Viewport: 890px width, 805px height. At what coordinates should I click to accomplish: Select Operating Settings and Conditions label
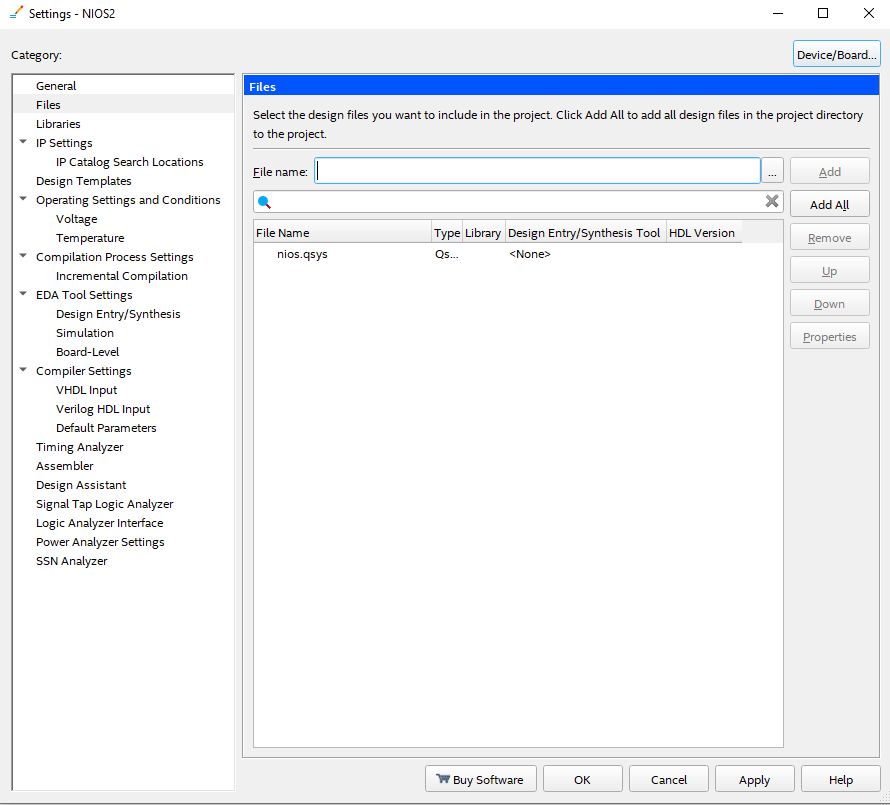[128, 200]
